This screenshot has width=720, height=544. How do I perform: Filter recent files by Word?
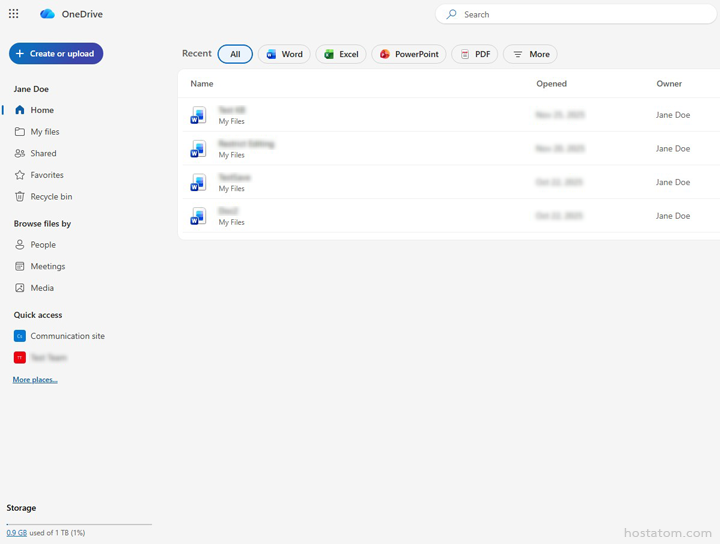(284, 54)
